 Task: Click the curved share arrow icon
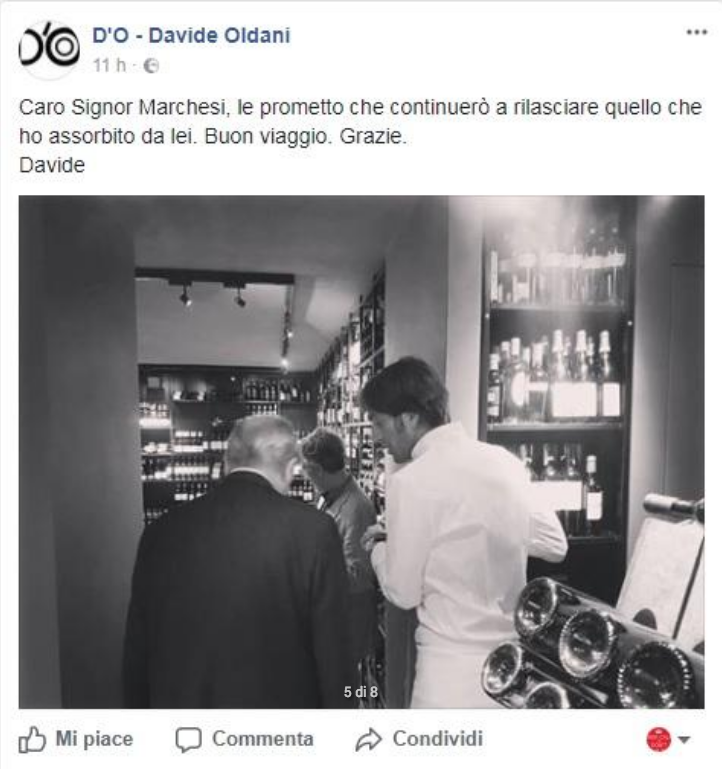pos(368,740)
